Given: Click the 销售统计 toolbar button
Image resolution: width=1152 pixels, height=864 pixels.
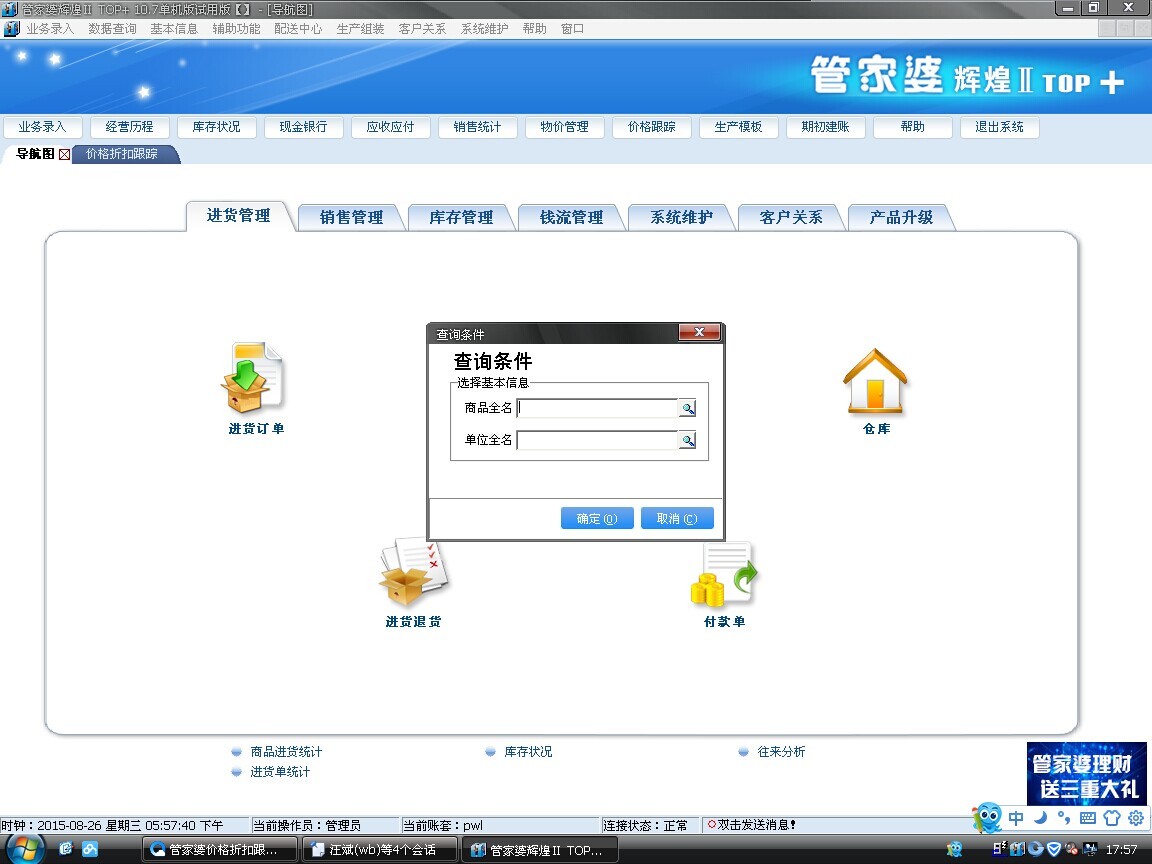Looking at the screenshot, I should [x=478, y=127].
